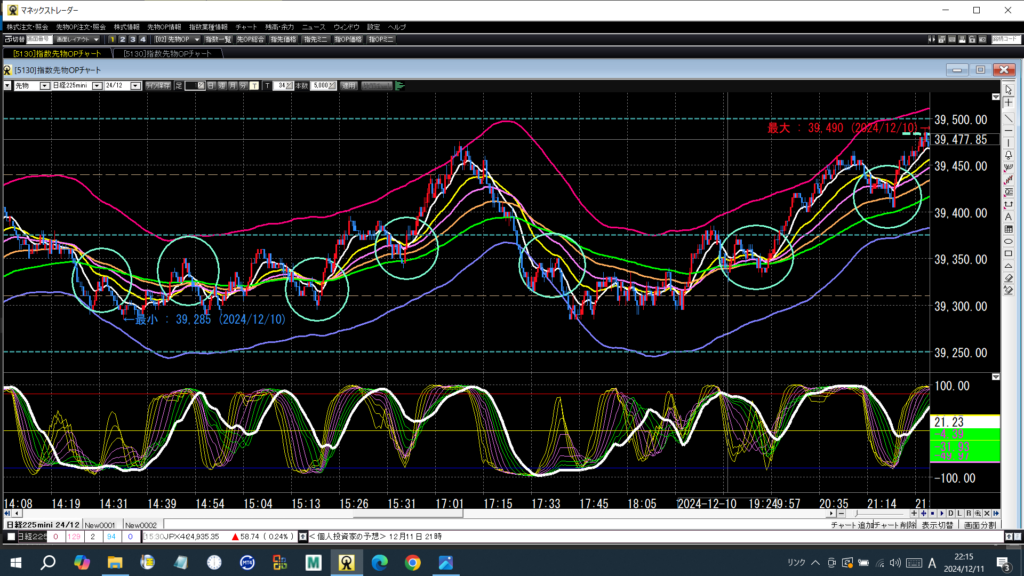The height and width of the screenshot is (576, 1024).
Task: Click the 適用 apply button
Action: [x=349, y=86]
